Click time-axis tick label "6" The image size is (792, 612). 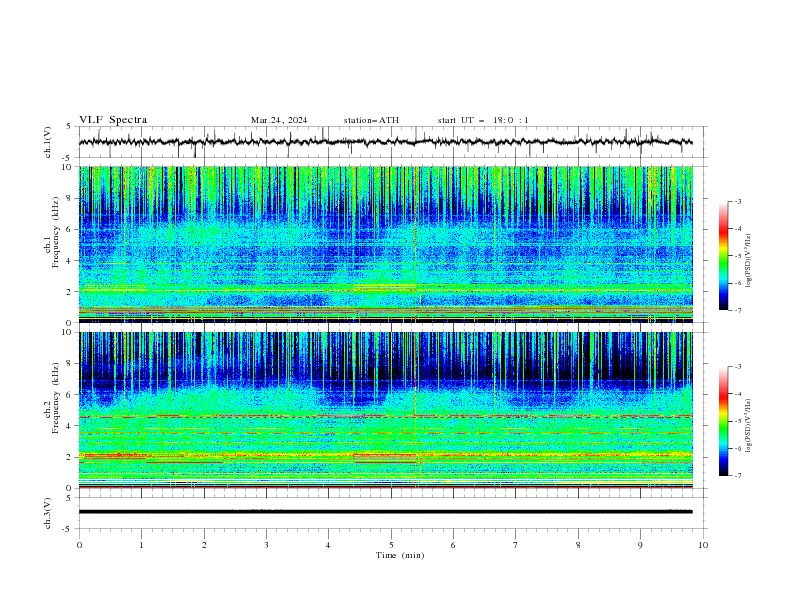click(453, 545)
